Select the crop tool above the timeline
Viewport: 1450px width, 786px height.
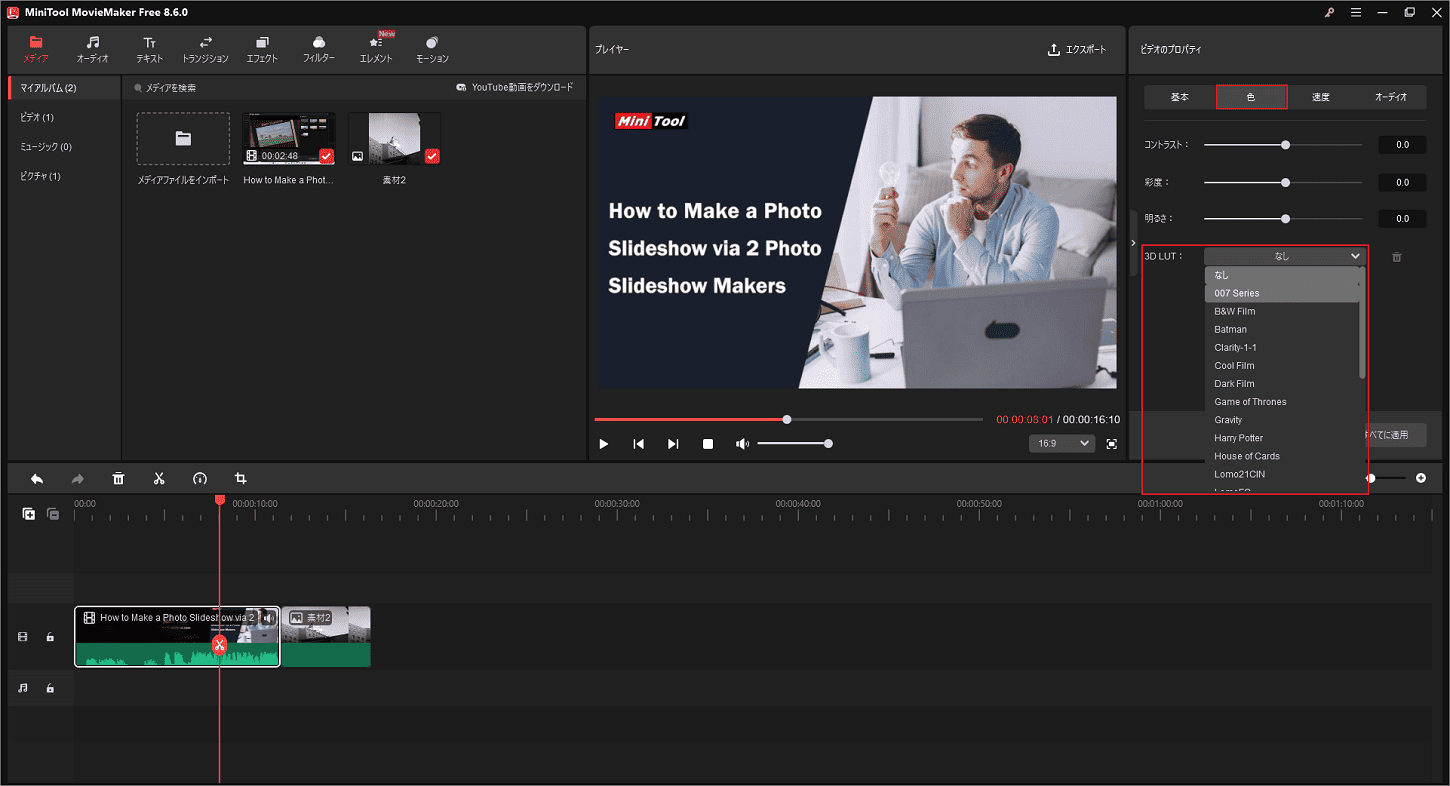point(240,479)
